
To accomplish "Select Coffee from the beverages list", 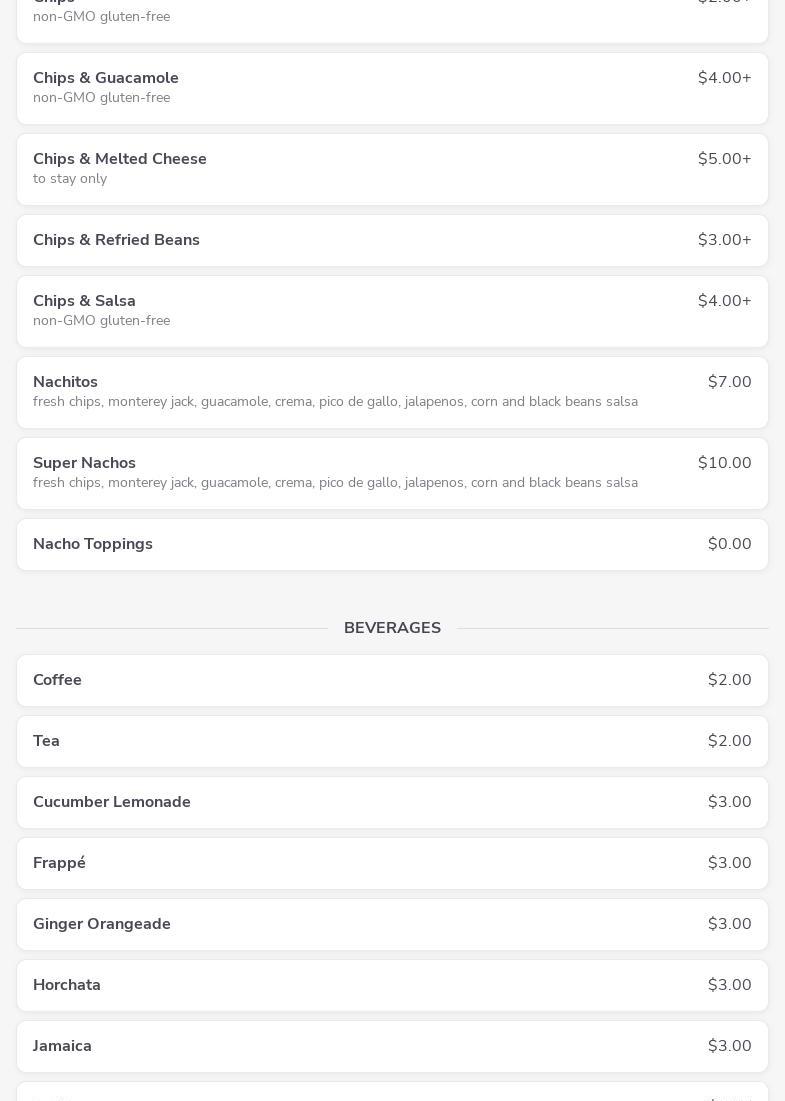I will click(x=58, y=680).
